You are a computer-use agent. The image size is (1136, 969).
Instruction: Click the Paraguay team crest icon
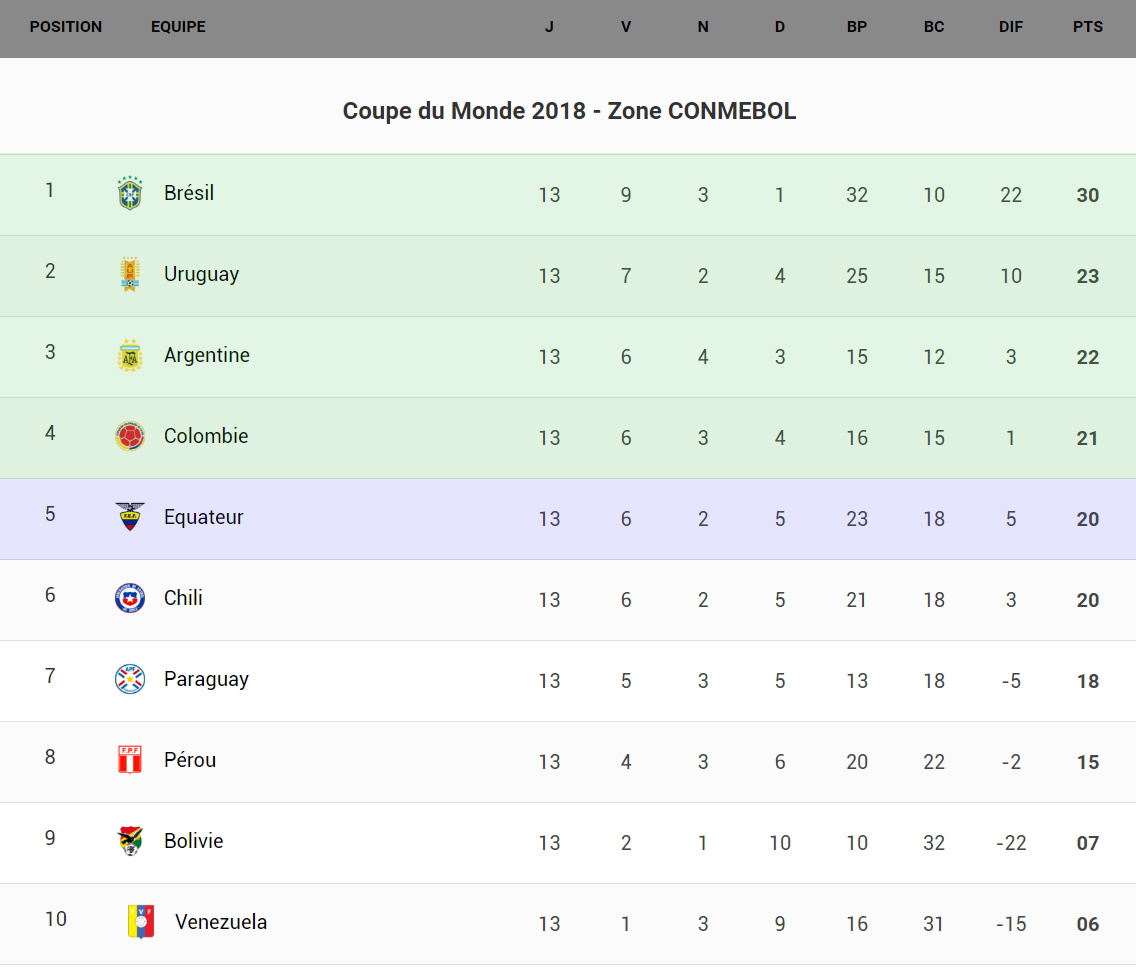click(x=130, y=679)
